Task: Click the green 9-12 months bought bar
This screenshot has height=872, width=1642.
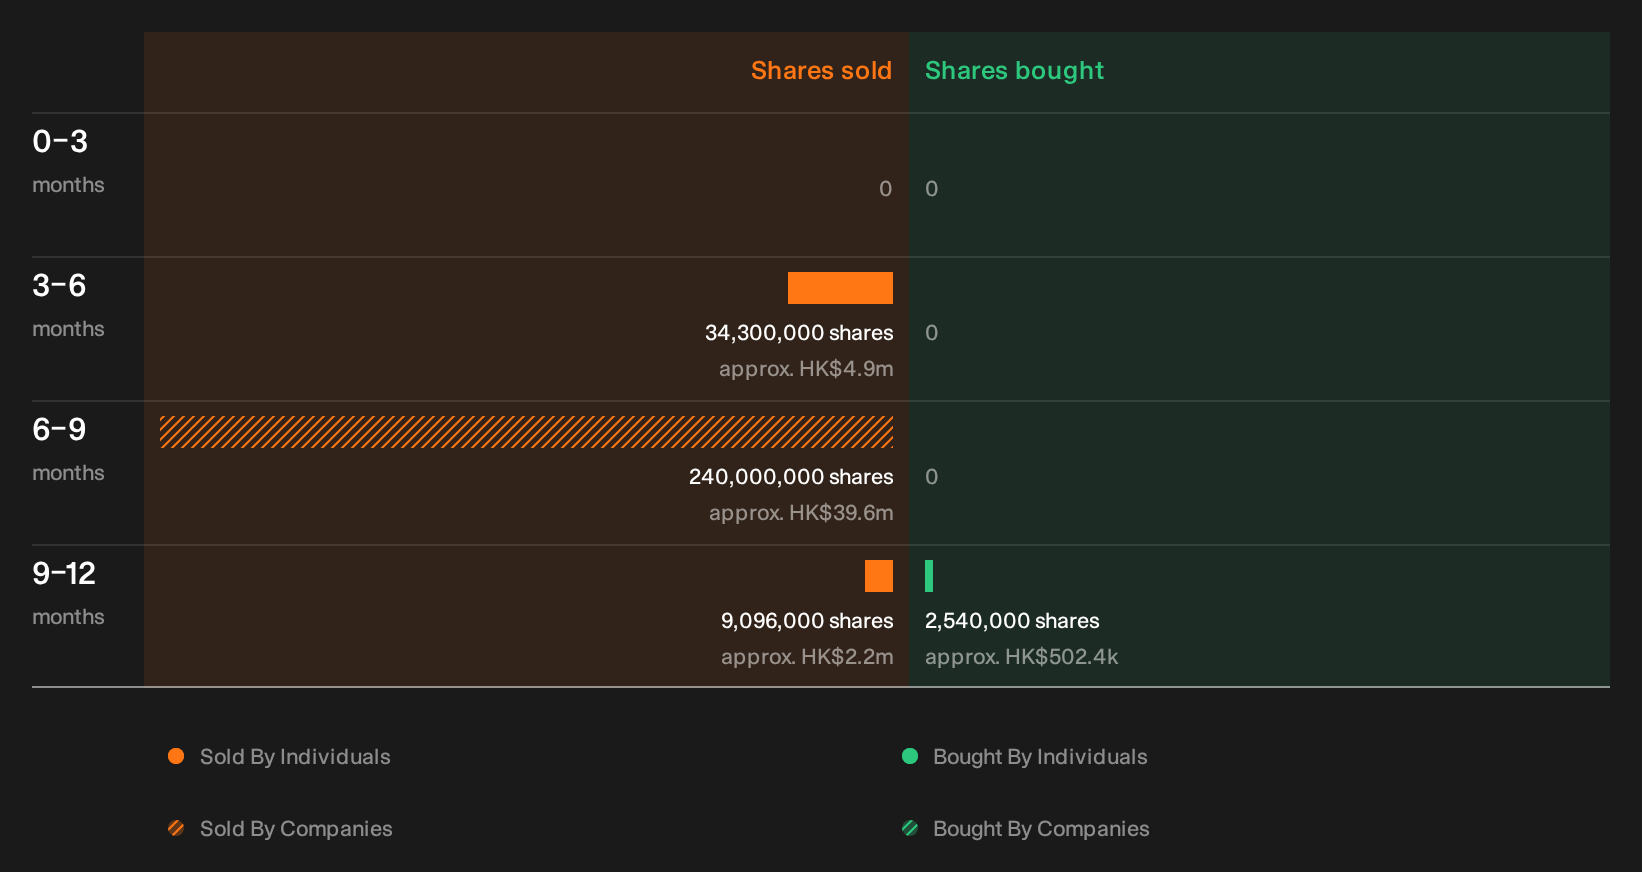Action: pos(929,576)
